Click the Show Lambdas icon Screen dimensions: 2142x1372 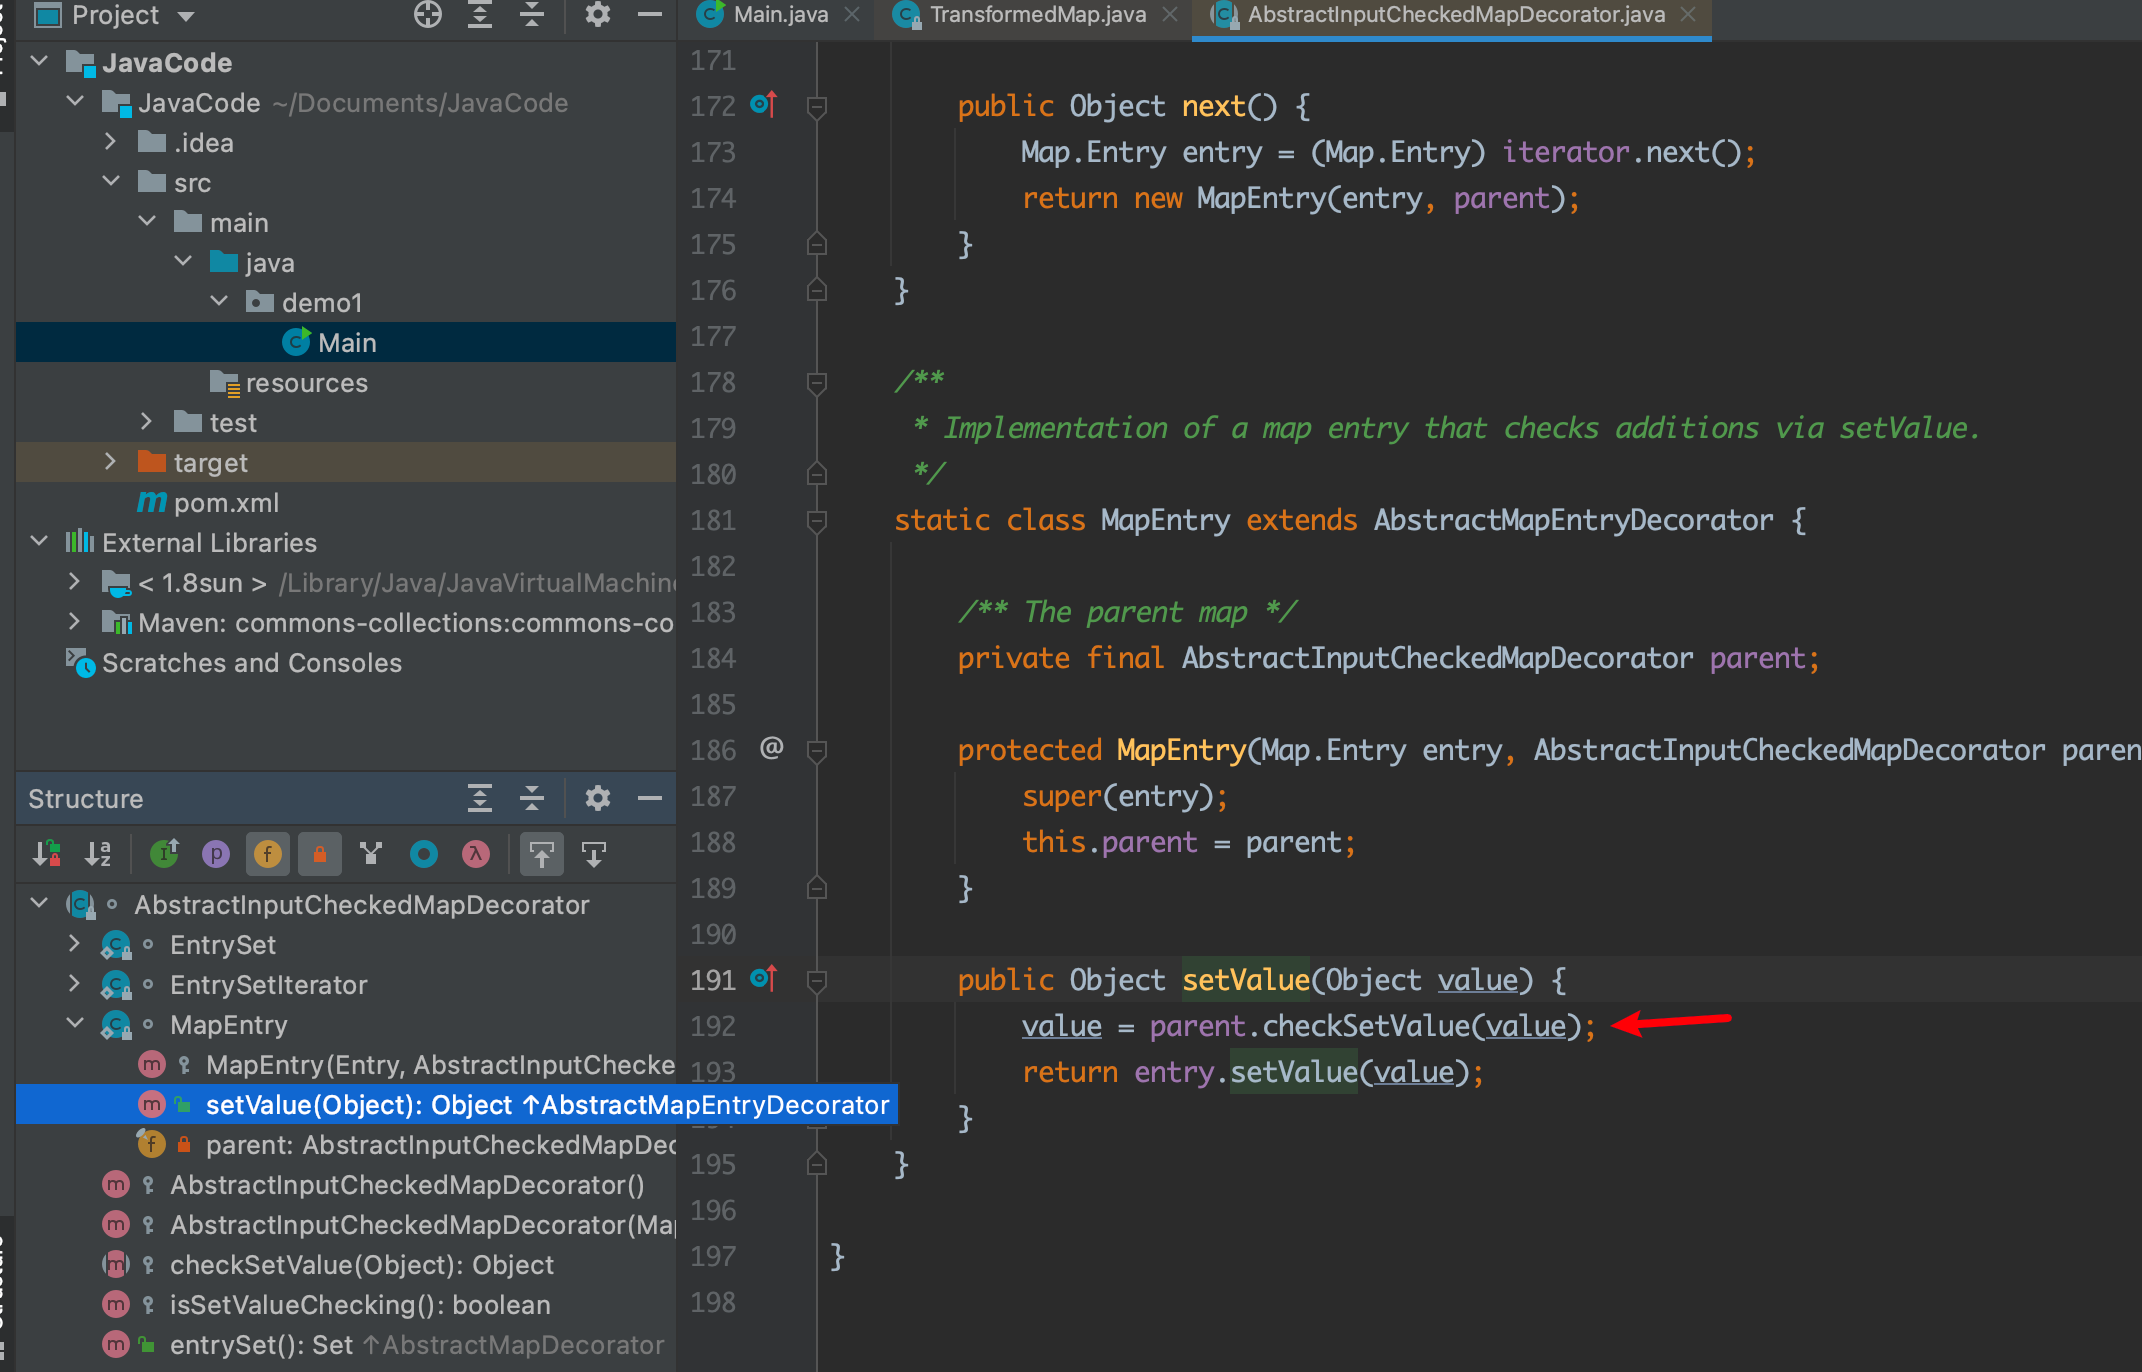[476, 854]
